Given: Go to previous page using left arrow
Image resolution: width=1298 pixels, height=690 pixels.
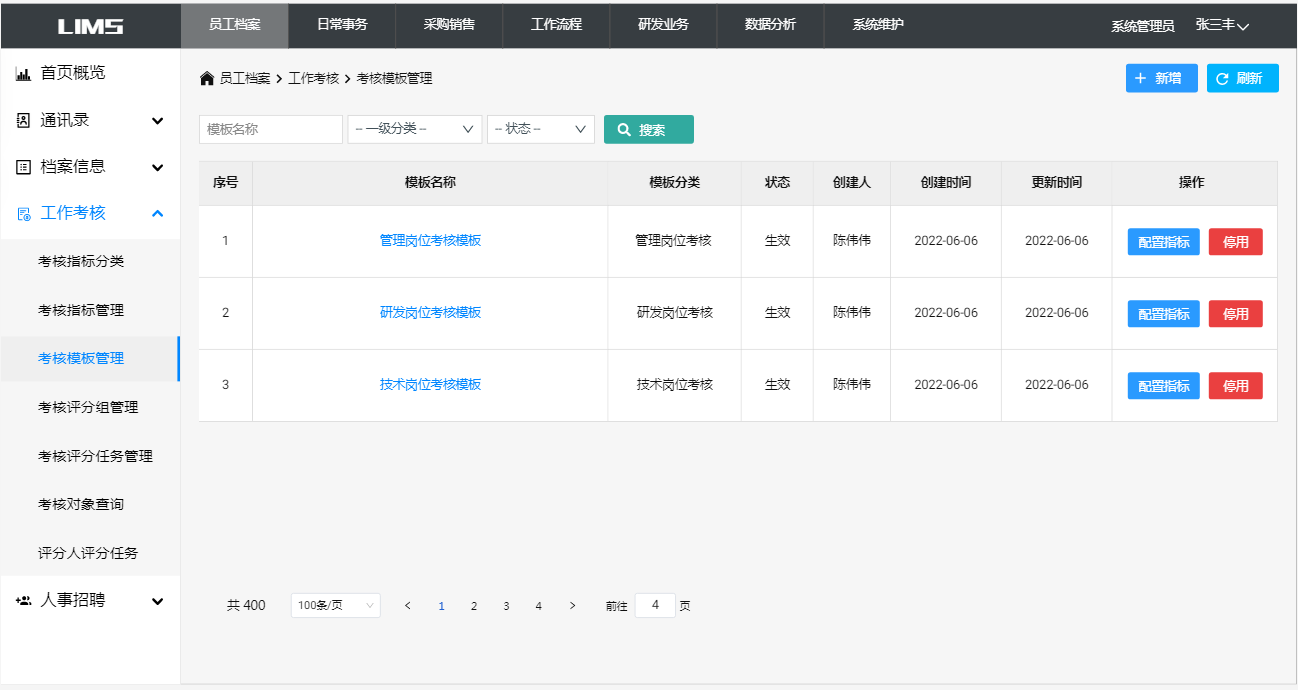Looking at the screenshot, I should click(x=408, y=606).
